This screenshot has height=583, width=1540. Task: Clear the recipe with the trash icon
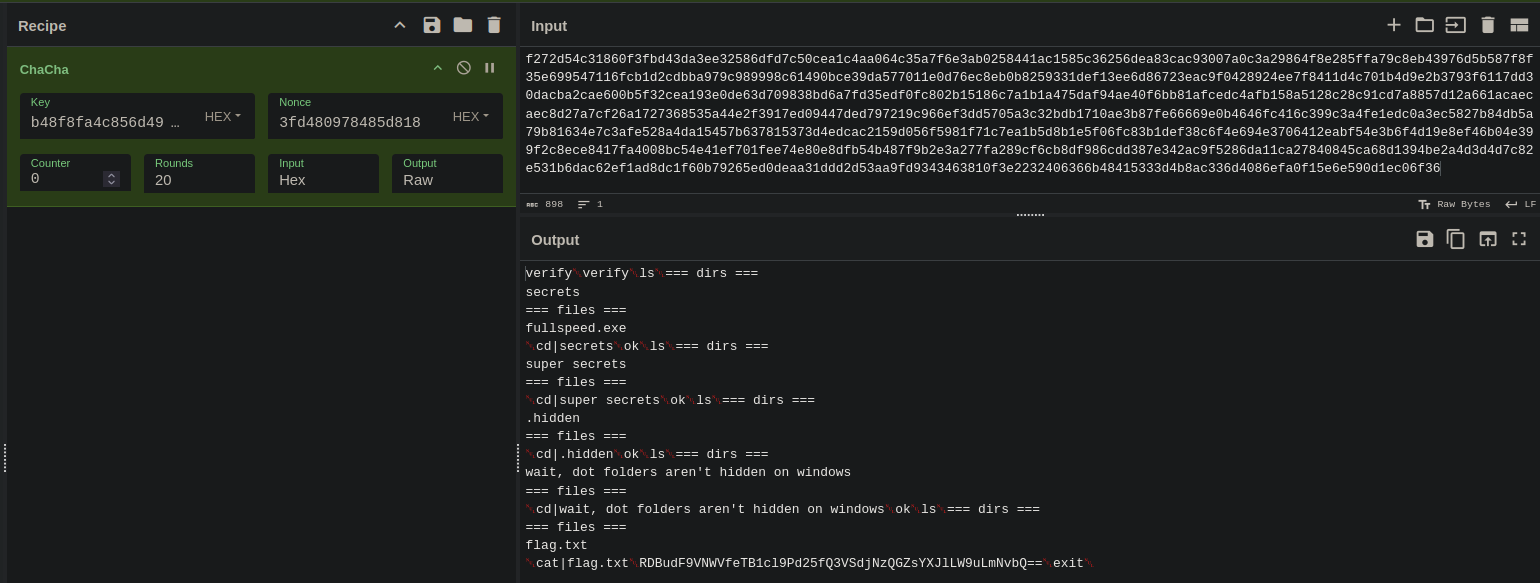(x=494, y=25)
